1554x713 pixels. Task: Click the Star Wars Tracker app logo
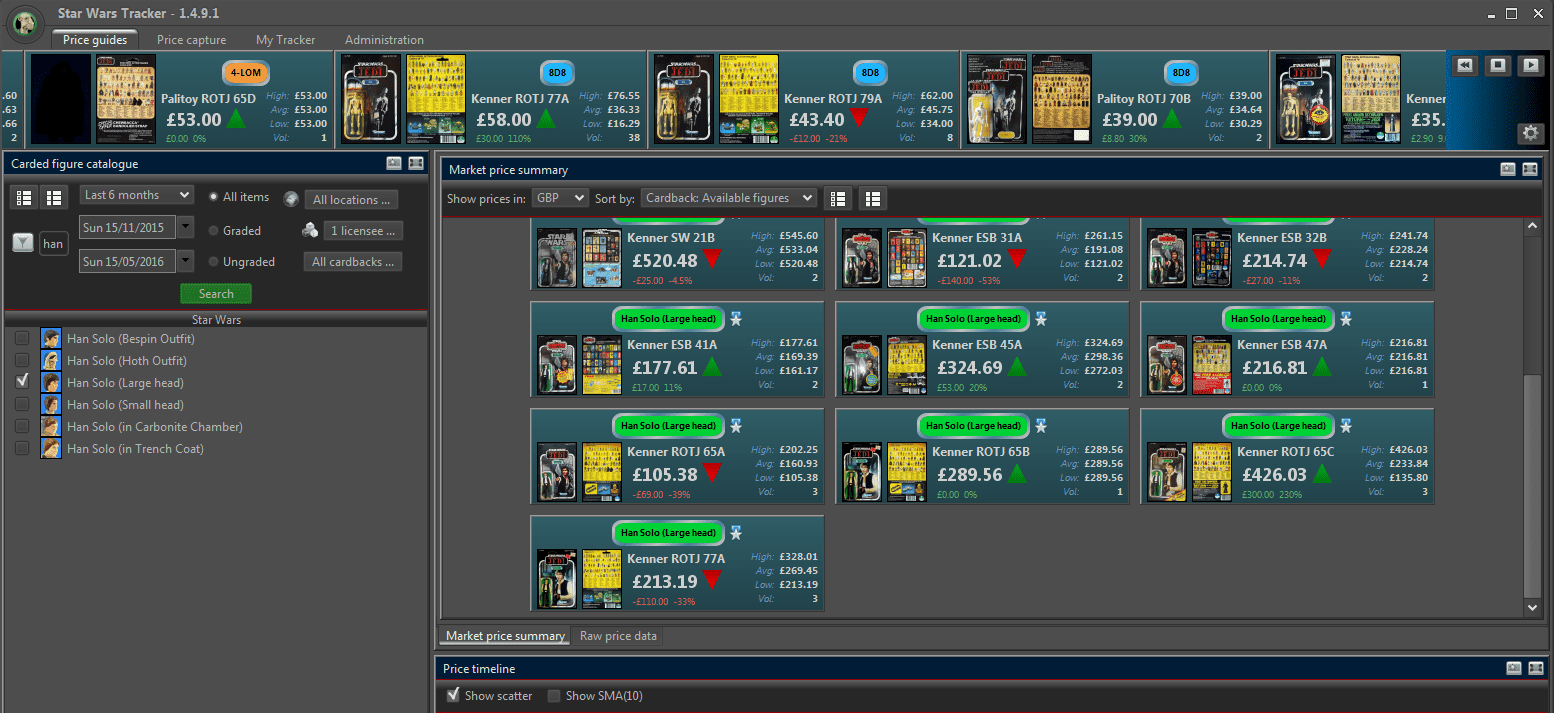coord(24,23)
